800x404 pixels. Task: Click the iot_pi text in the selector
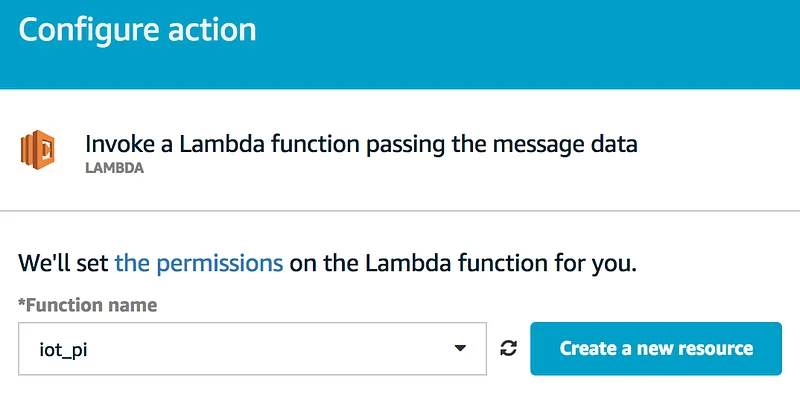63,350
